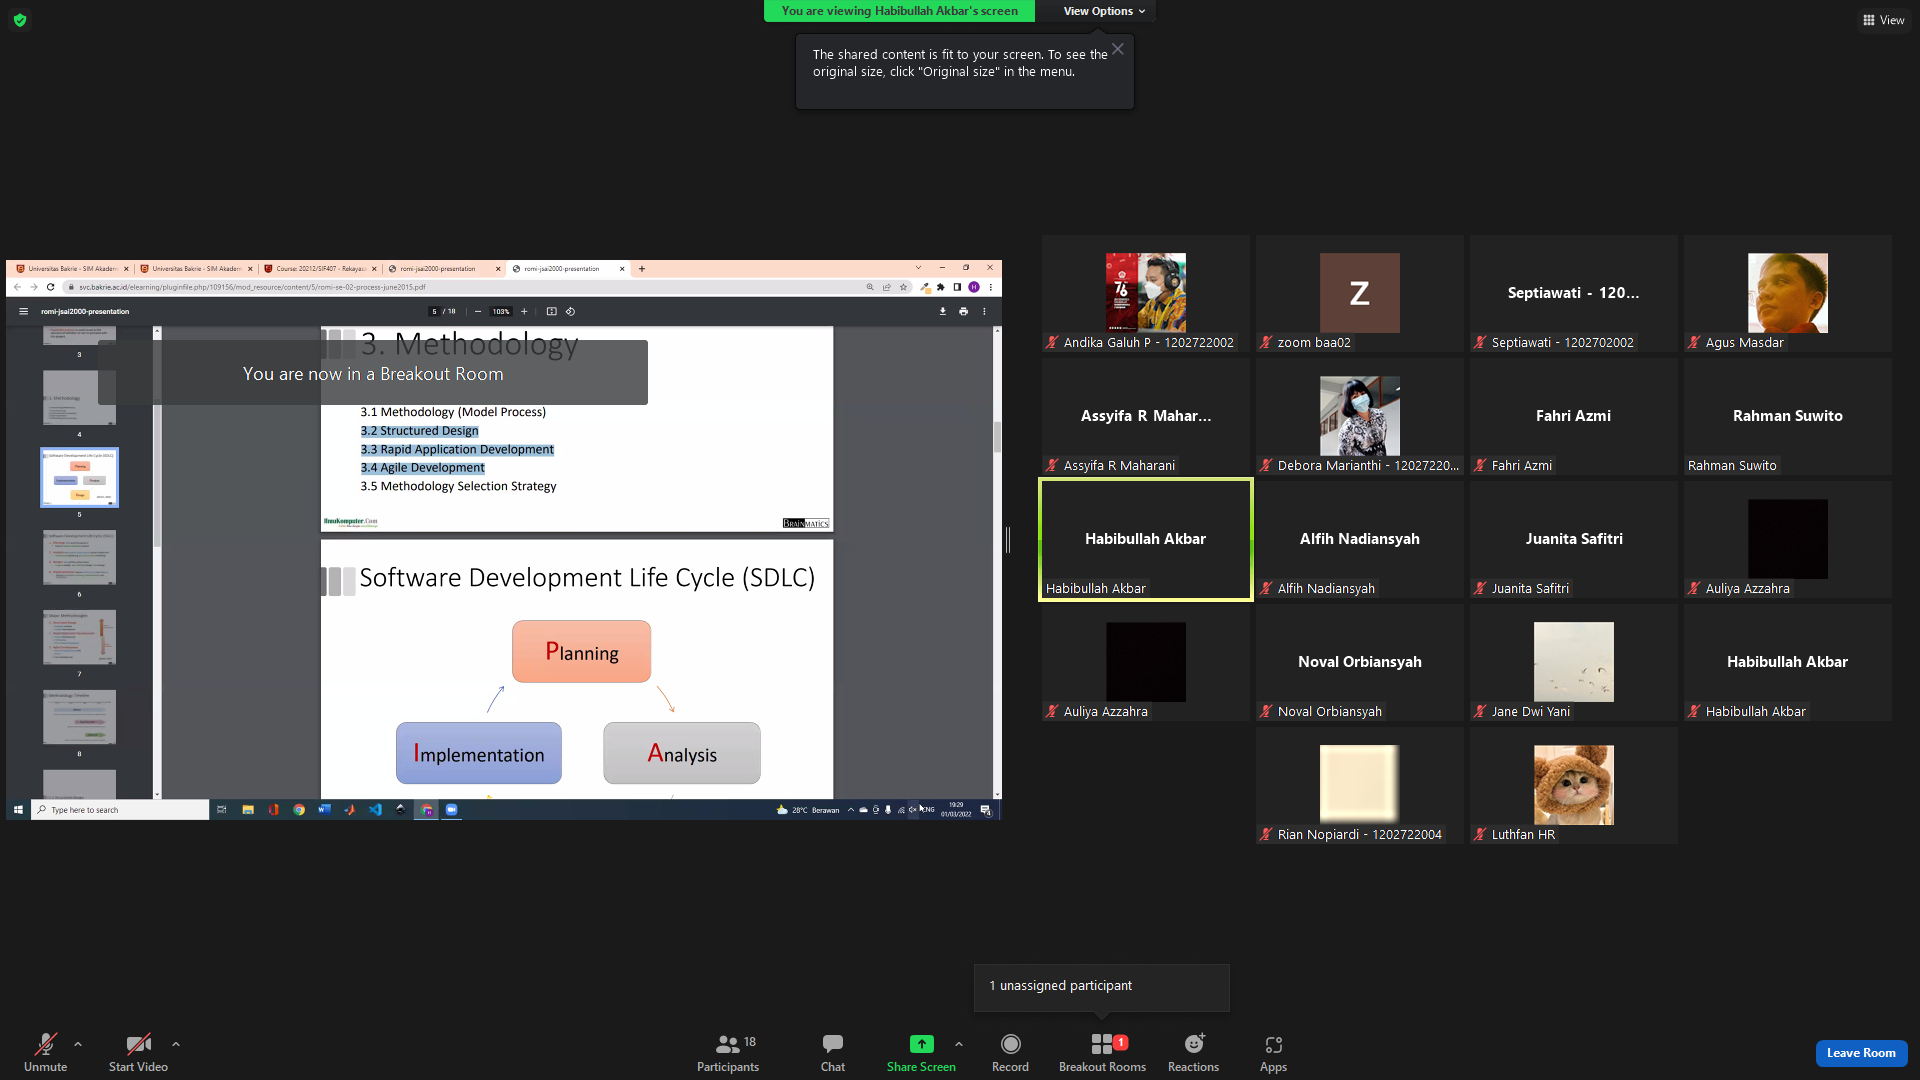Open the Chrome tab search chevron
1920x1080 pixels.
[x=918, y=268]
